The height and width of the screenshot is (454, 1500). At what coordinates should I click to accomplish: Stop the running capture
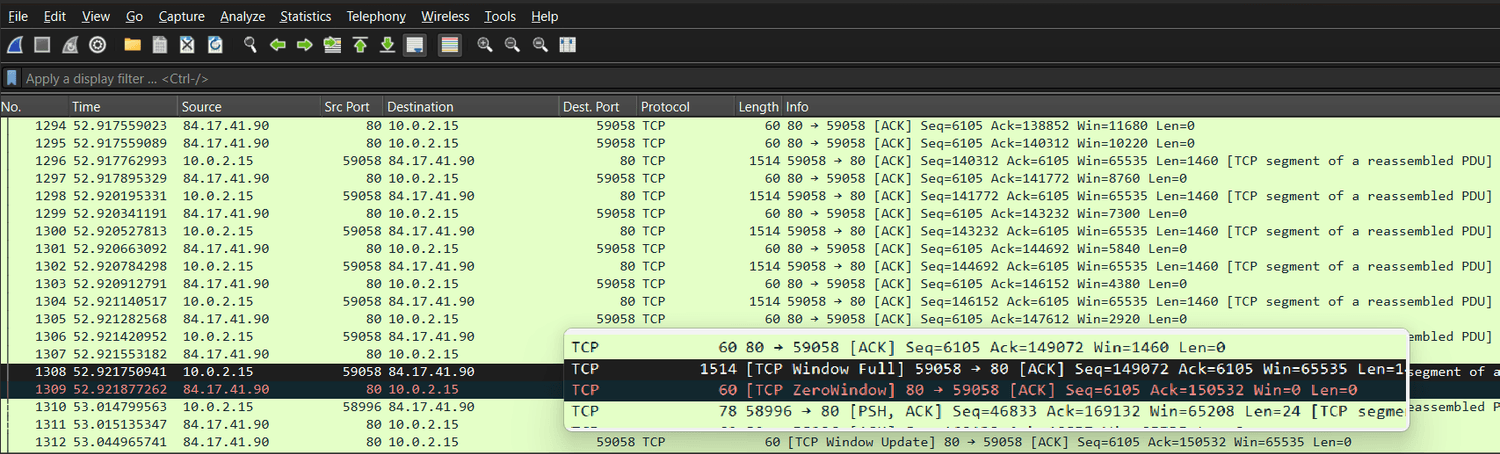pos(42,45)
